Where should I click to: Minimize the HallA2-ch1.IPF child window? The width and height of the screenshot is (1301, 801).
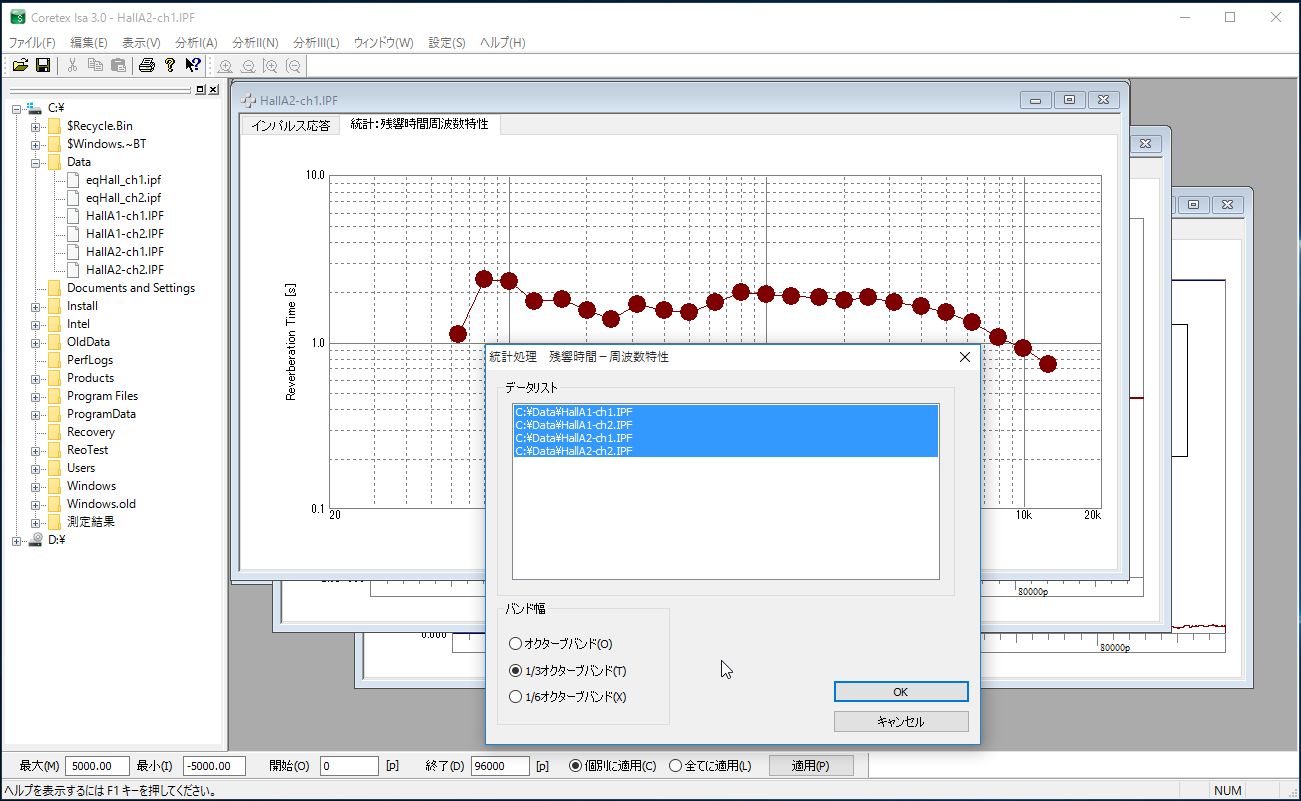[x=1035, y=100]
